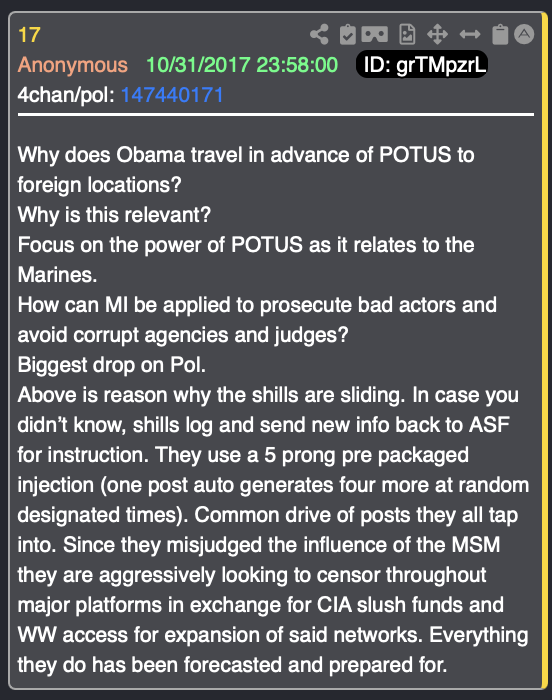
Task: Click the line 'Why is this relevant?'
Action: pos(114,215)
